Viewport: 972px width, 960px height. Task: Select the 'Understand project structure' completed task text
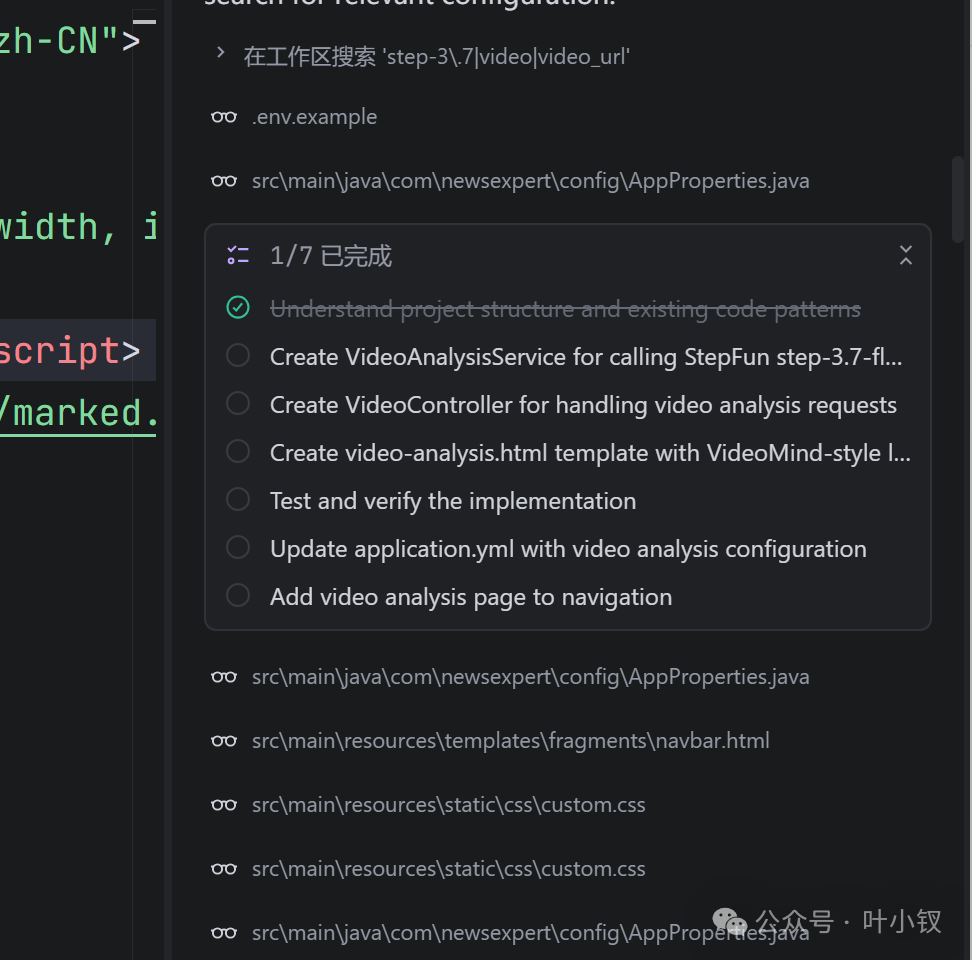(x=565, y=309)
